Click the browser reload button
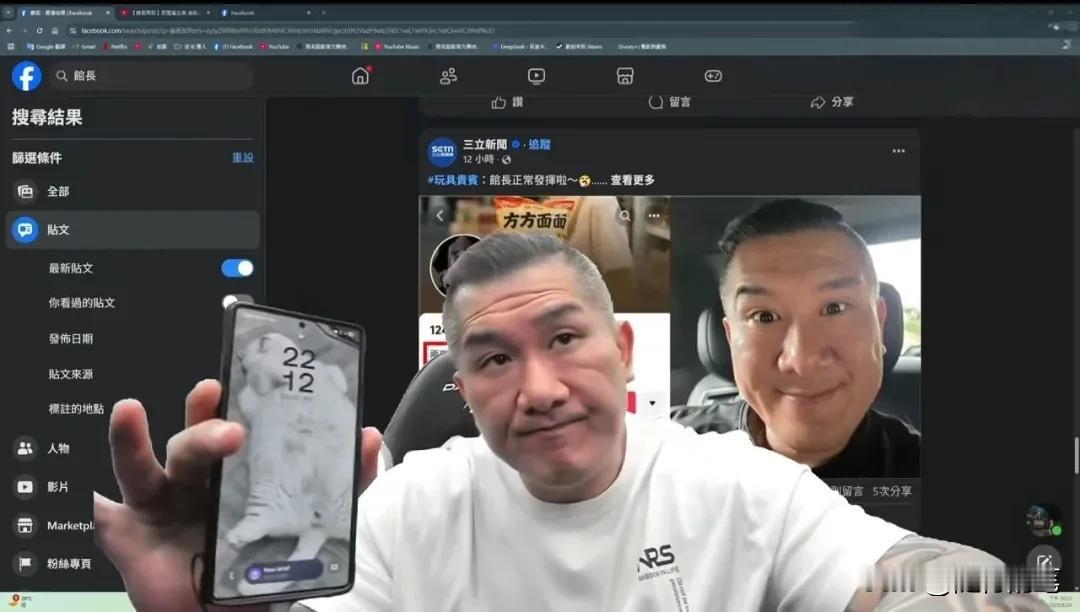 point(39,30)
